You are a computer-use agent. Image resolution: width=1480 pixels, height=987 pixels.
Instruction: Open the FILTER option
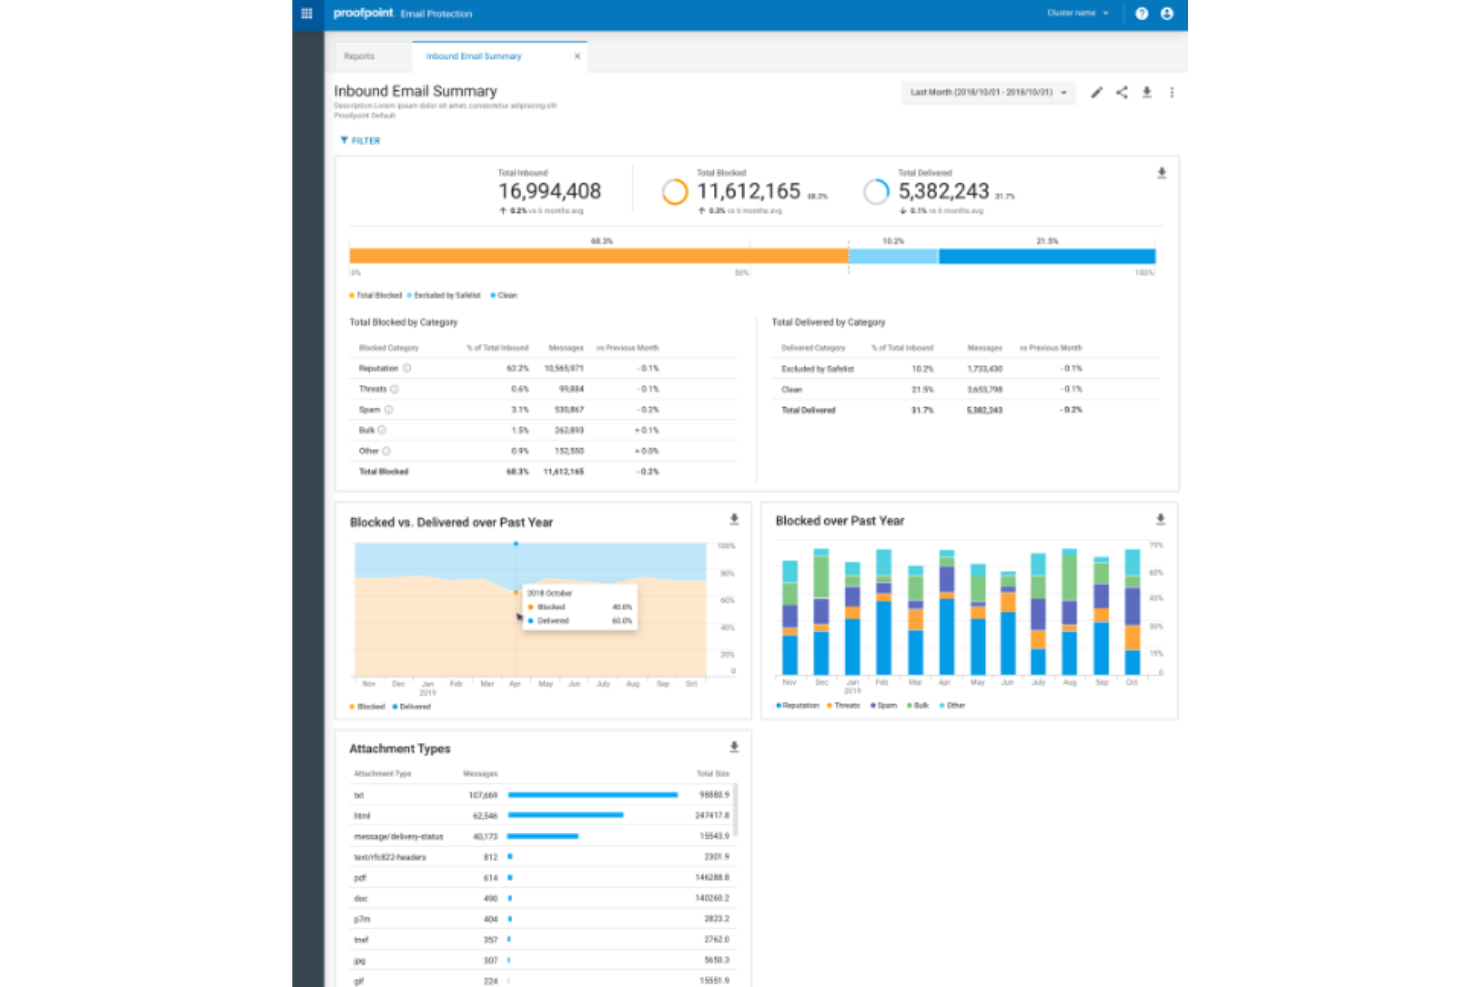[x=360, y=141]
